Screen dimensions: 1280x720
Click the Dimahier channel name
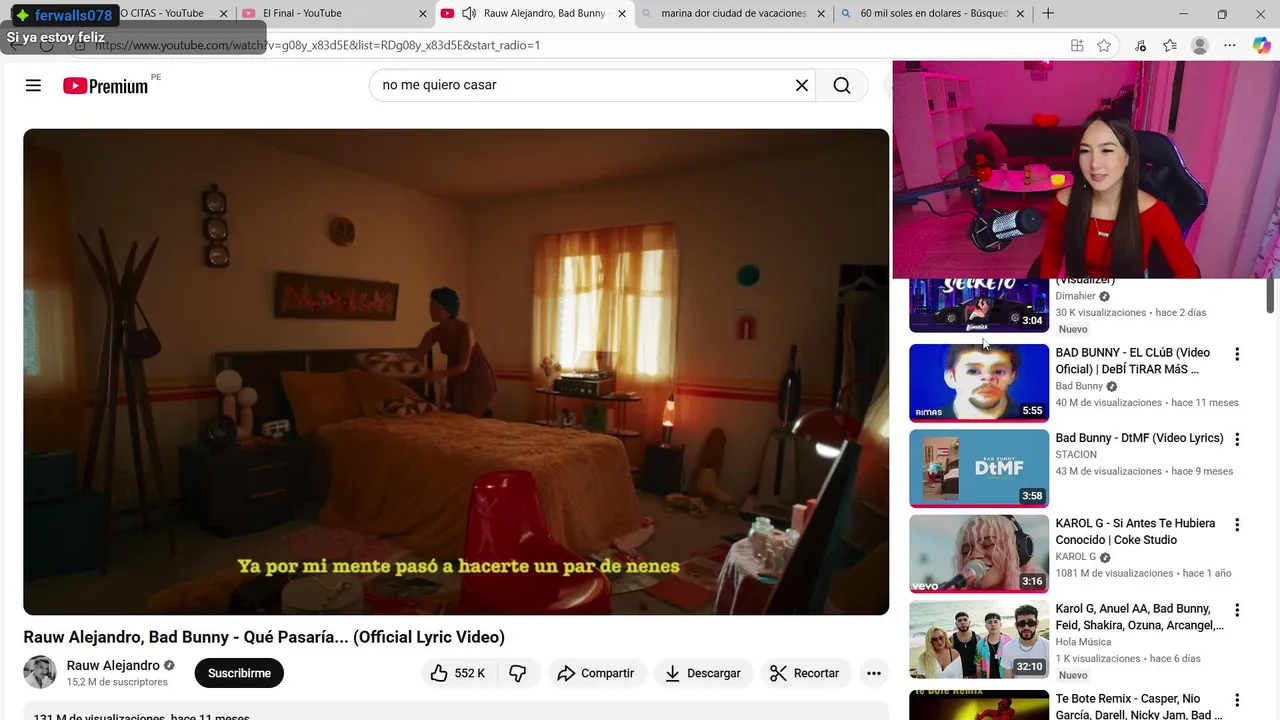pos(1075,296)
